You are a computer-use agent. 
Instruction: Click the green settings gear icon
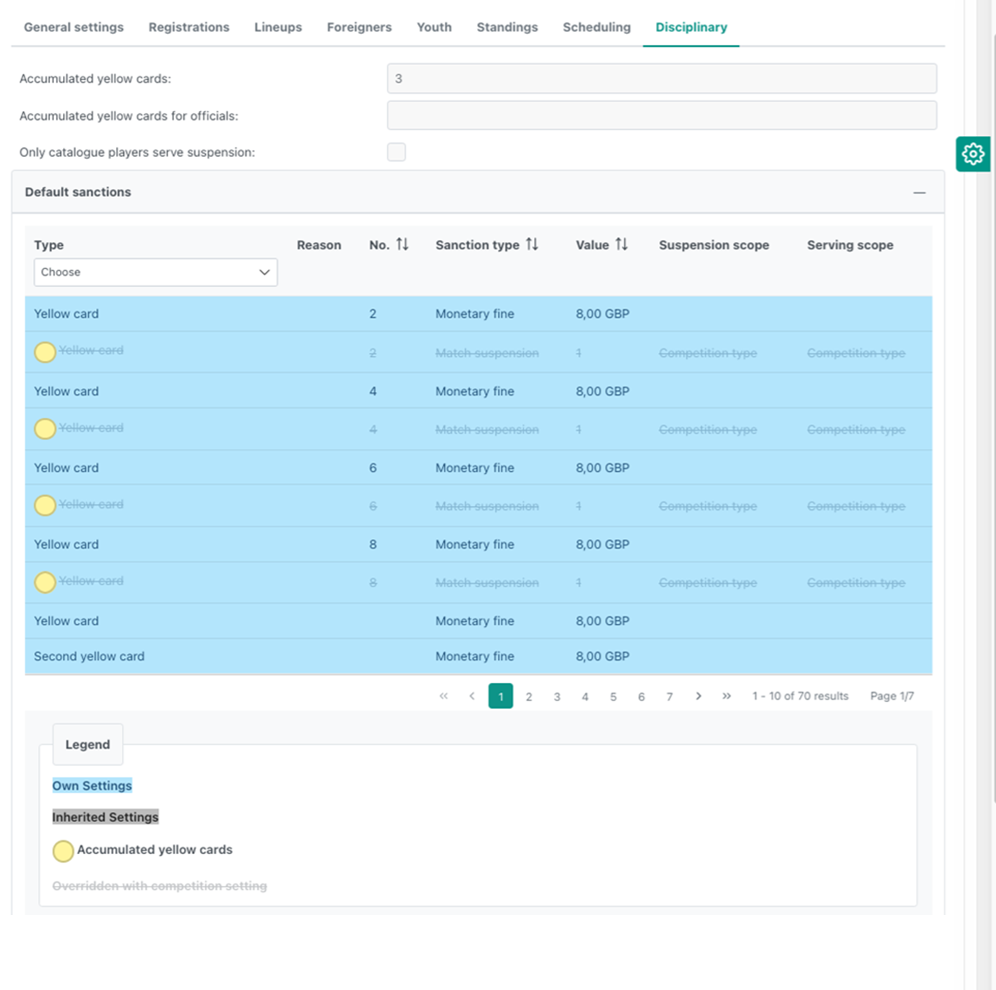click(972, 154)
